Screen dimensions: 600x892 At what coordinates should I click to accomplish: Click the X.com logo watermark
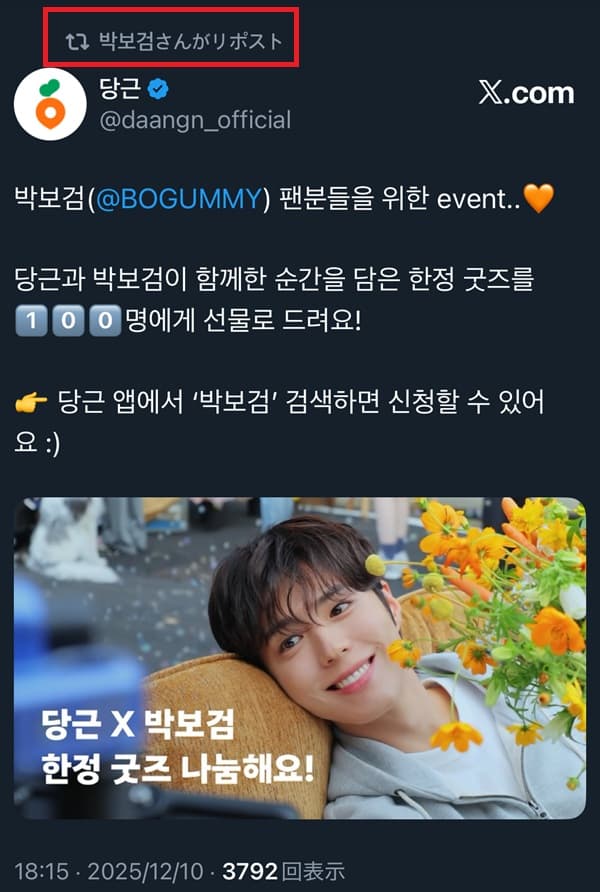(x=526, y=93)
